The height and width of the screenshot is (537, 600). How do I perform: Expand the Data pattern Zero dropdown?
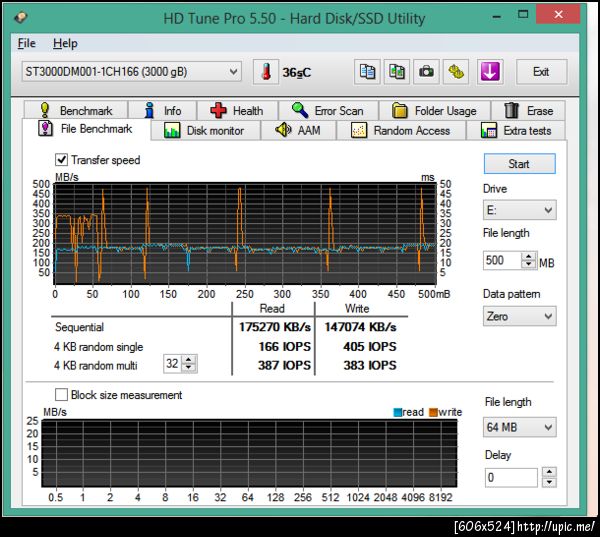pos(520,316)
